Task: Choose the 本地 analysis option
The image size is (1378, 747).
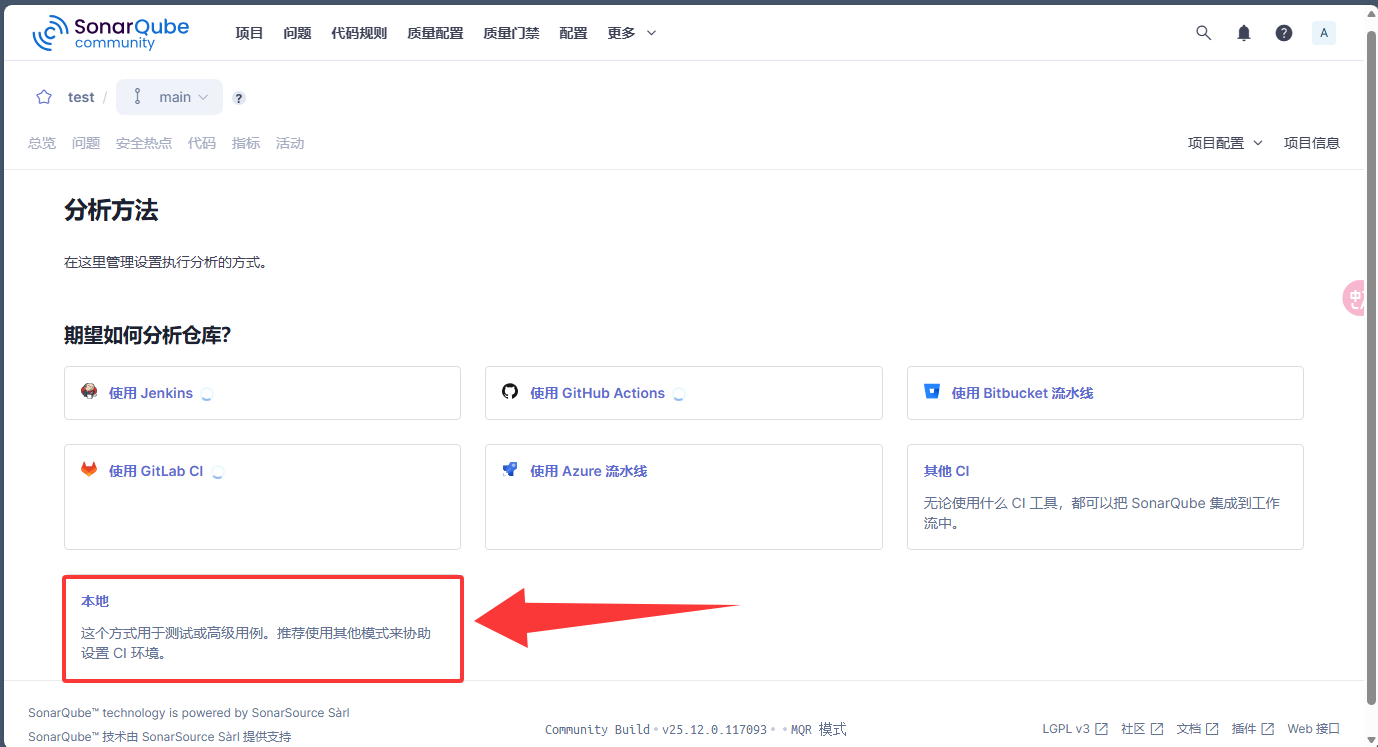Action: (262, 628)
